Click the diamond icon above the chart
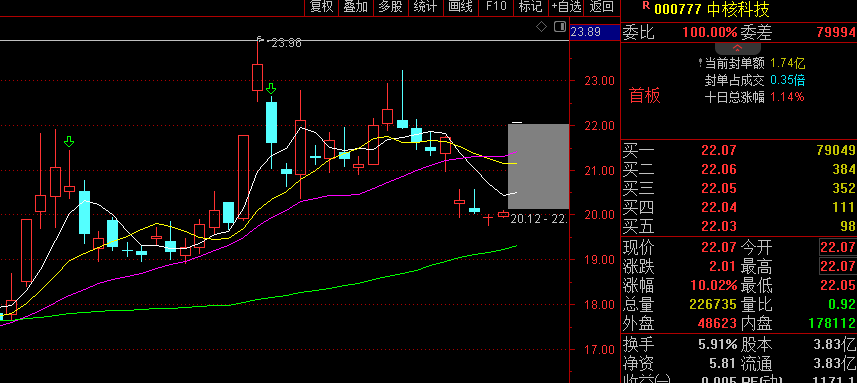The image size is (857, 383). click(x=541, y=27)
